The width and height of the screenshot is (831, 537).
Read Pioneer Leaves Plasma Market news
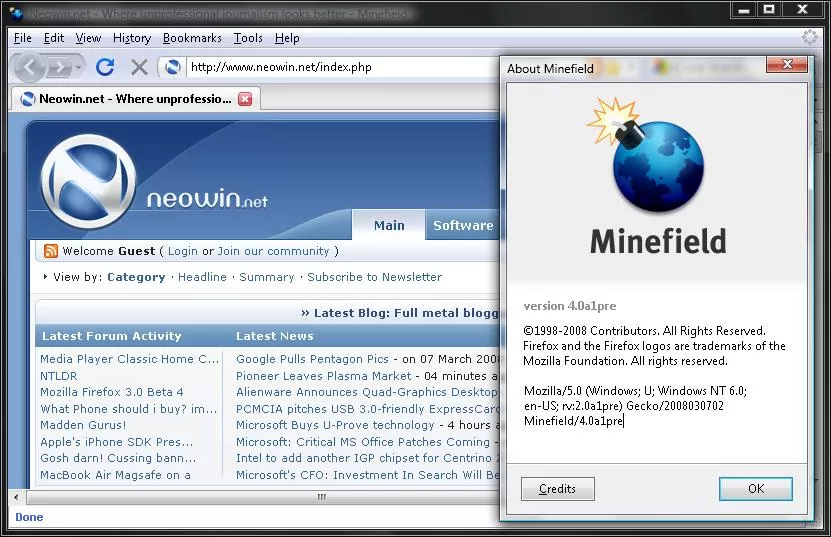(x=323, y=376)
